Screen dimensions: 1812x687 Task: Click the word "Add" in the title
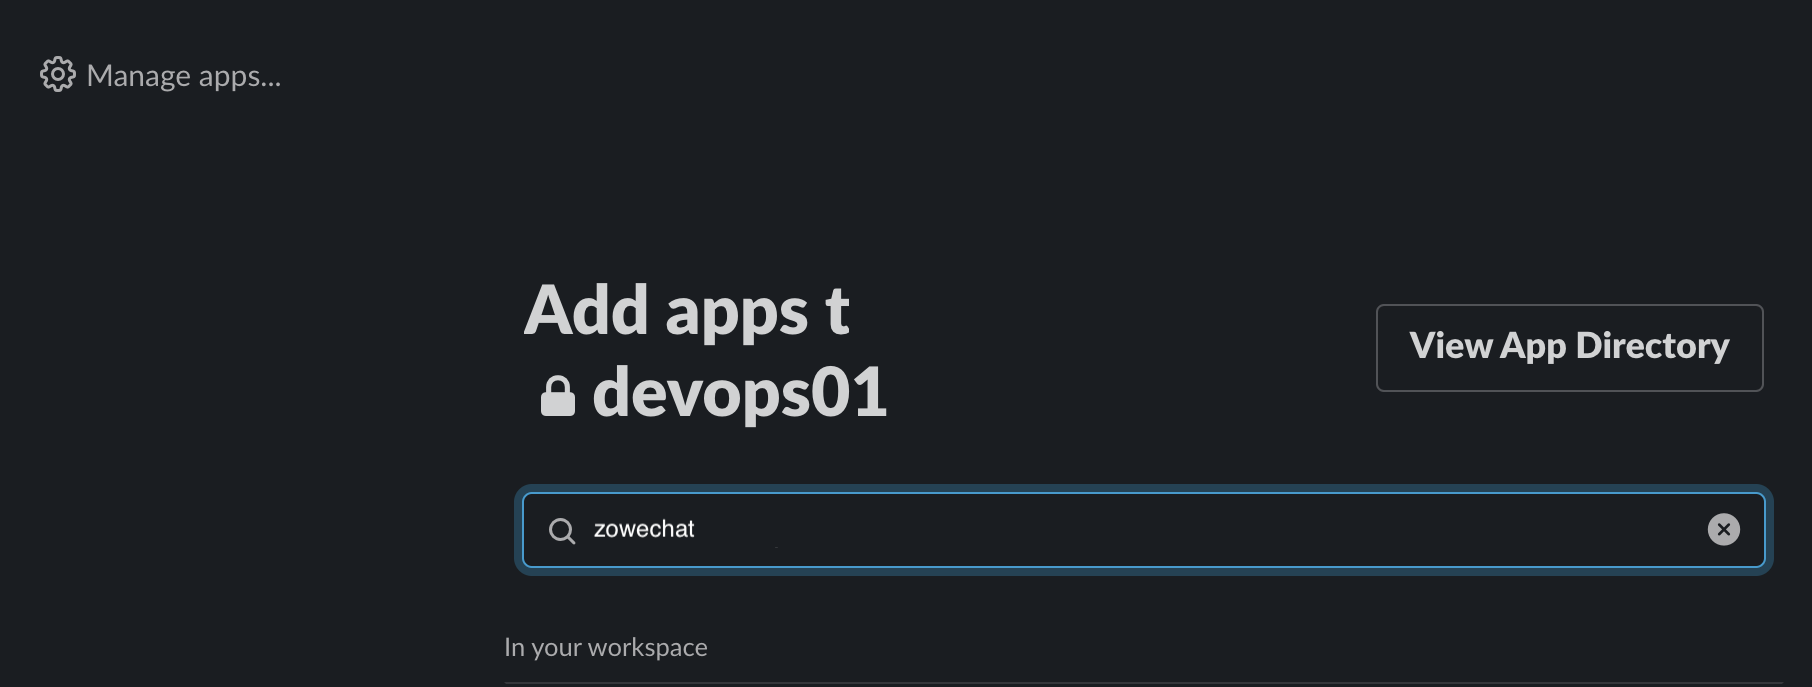click(586, 310)
